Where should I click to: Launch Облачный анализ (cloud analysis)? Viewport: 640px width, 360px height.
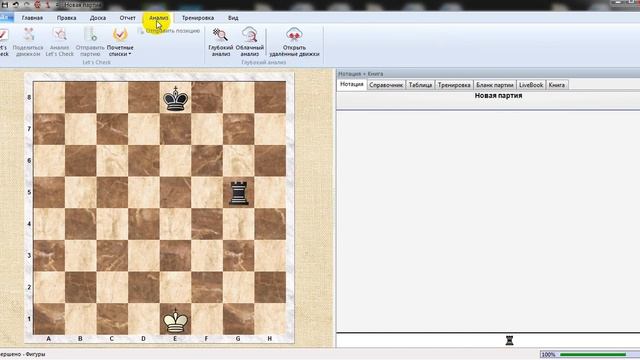(249, 42)
